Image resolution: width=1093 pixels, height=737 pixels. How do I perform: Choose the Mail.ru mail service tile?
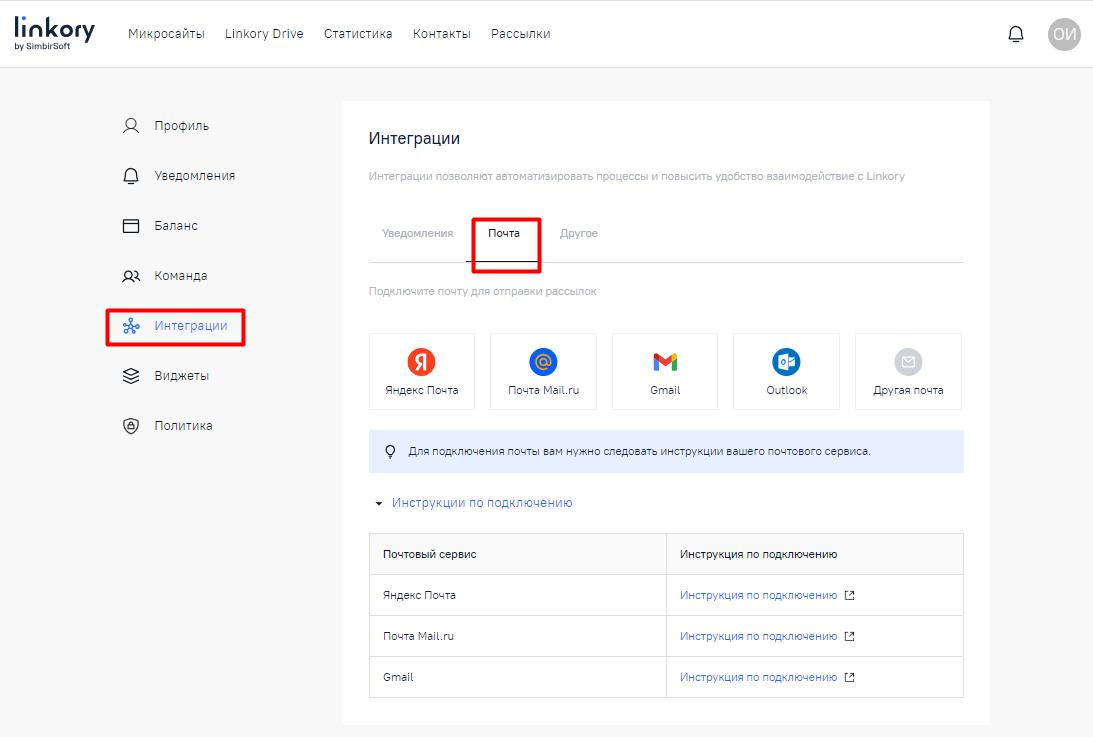(543, 371)
